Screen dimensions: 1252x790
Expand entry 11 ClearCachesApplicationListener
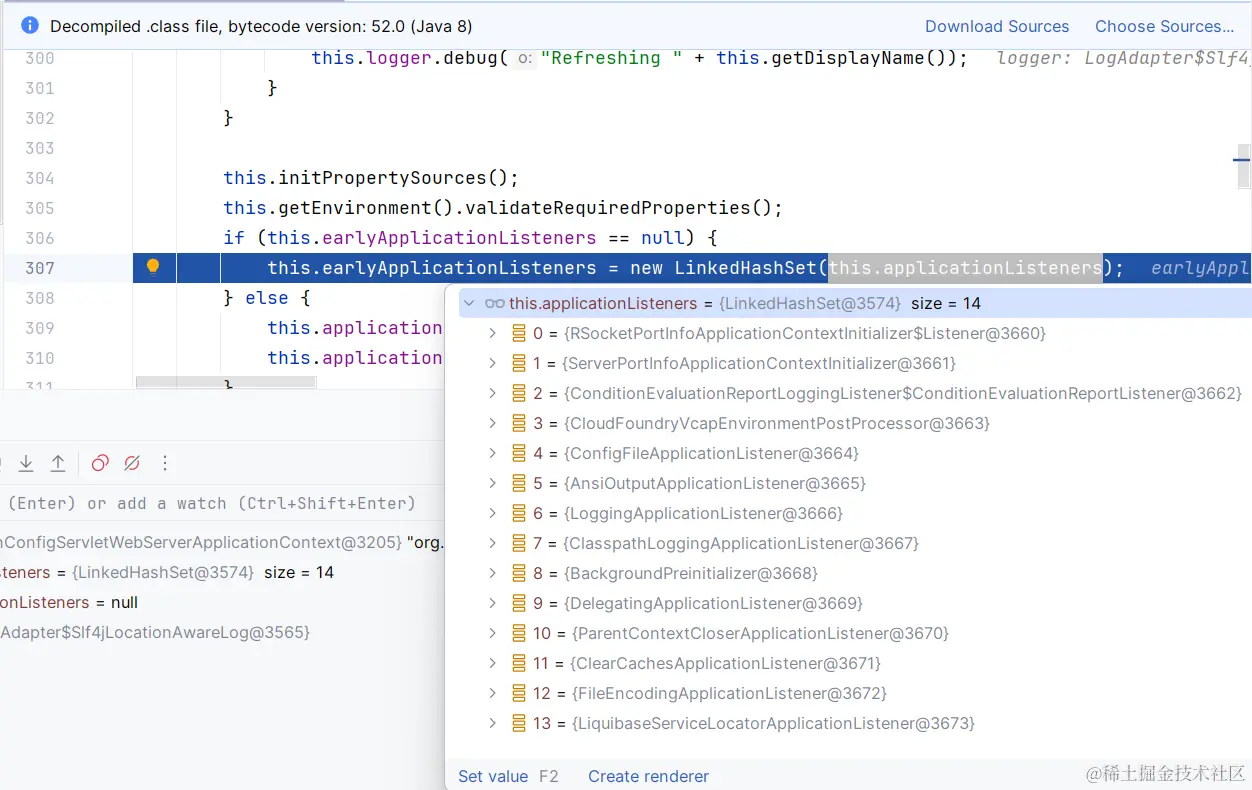coord(492,663)
